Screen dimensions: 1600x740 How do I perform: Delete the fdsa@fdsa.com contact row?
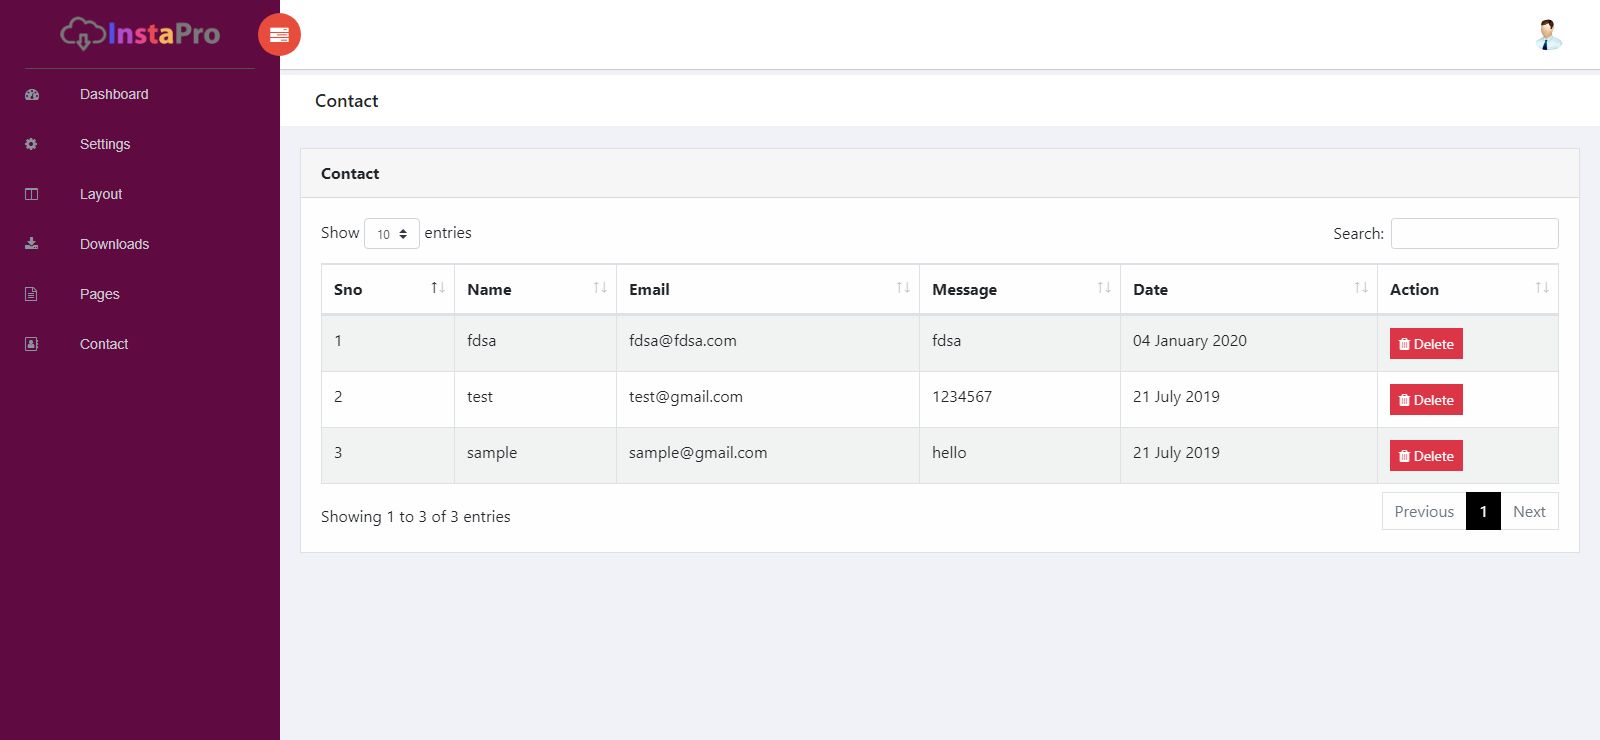coord(1426,344)
